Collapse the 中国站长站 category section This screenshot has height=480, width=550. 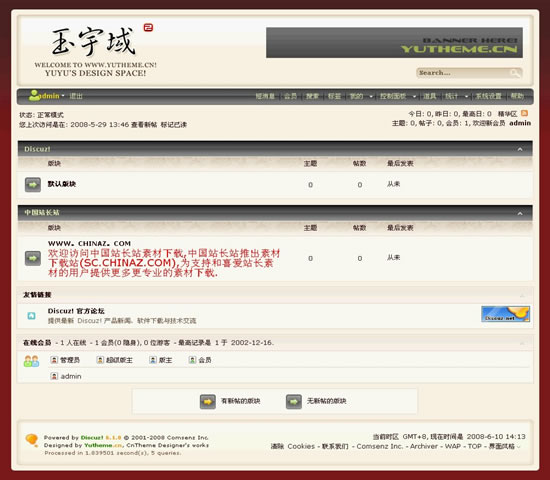[x=520, y=213]
